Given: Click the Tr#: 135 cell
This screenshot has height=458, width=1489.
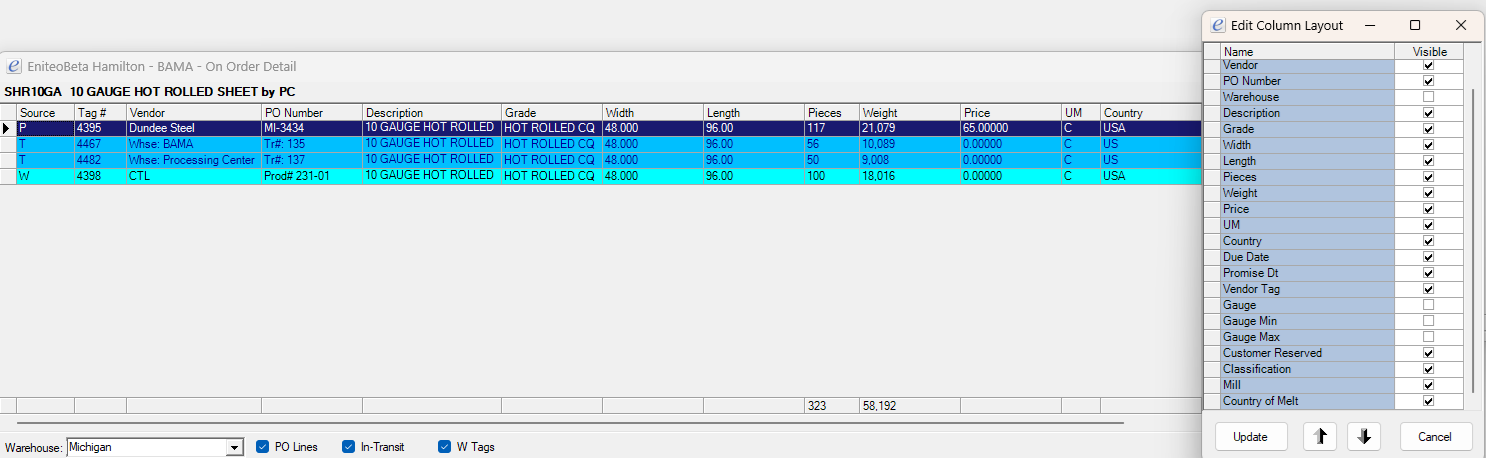Looking at the screenshot, I should click(312, 144).
